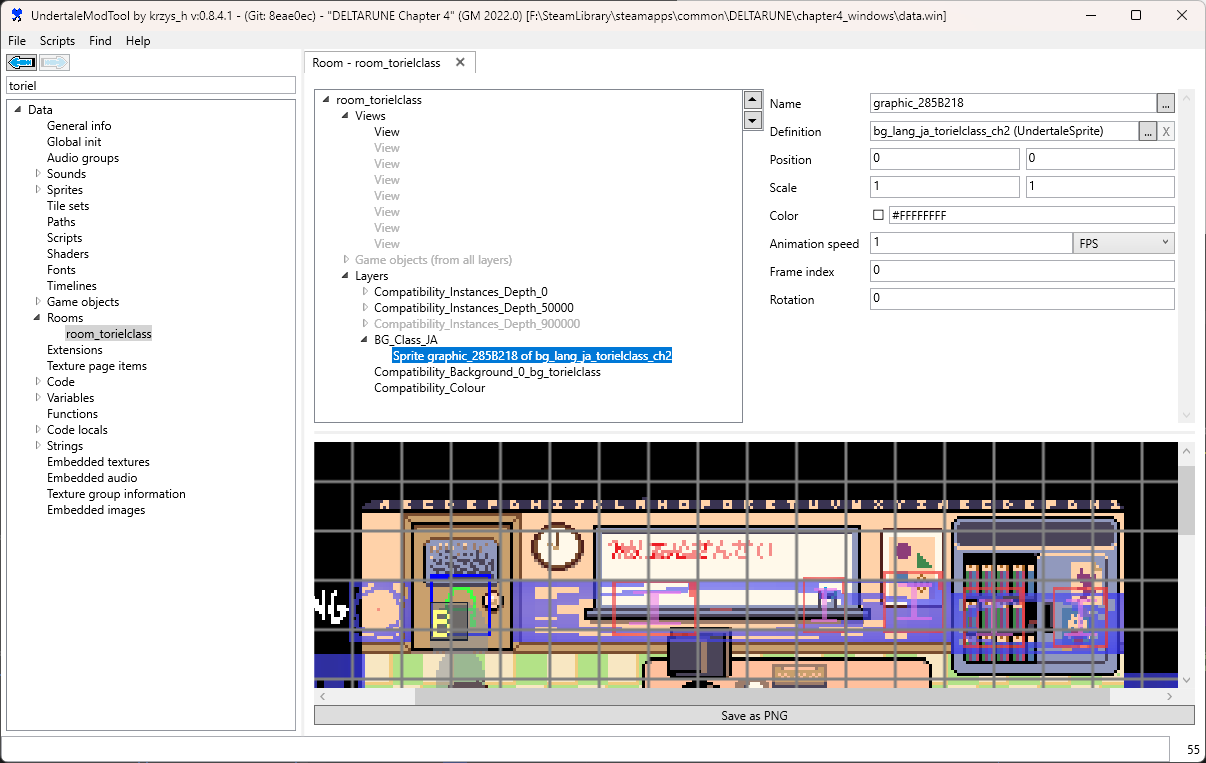Open the FPS animation speed dropdown
This screenshot has width=1206, height=763.
(x=1124, y=243)
